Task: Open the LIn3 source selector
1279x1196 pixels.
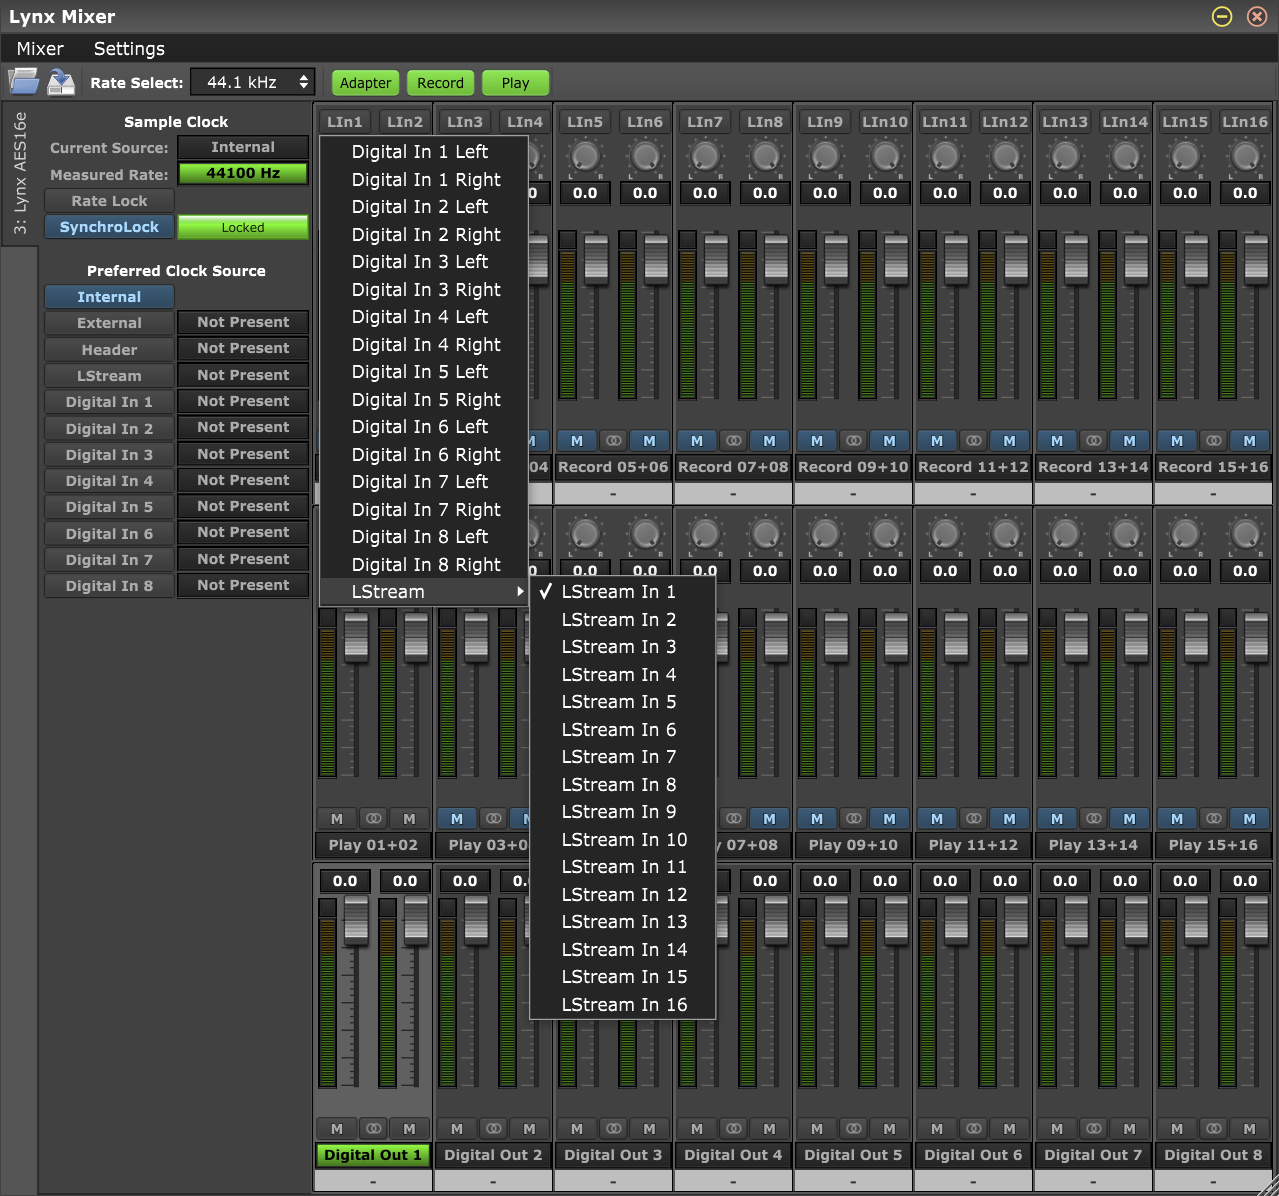Action: pos(465,122)
